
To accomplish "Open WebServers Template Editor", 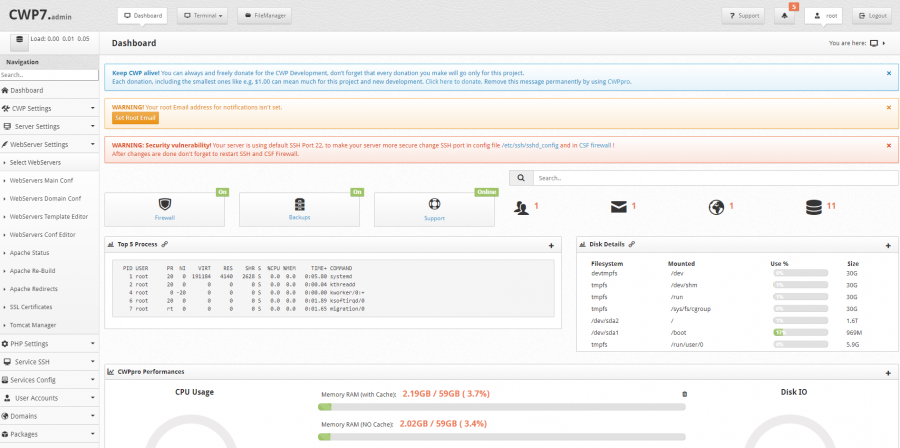I will click(x=49, y=217).
